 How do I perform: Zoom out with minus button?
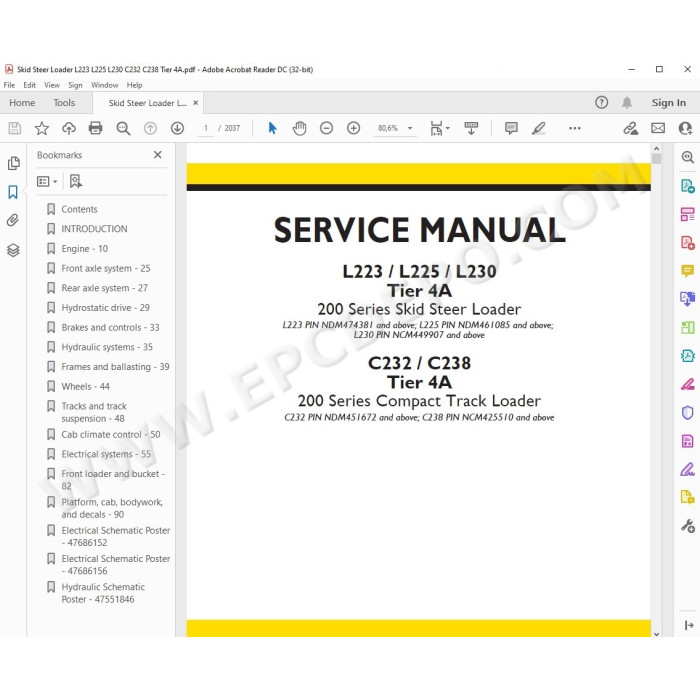click(326, 128)
